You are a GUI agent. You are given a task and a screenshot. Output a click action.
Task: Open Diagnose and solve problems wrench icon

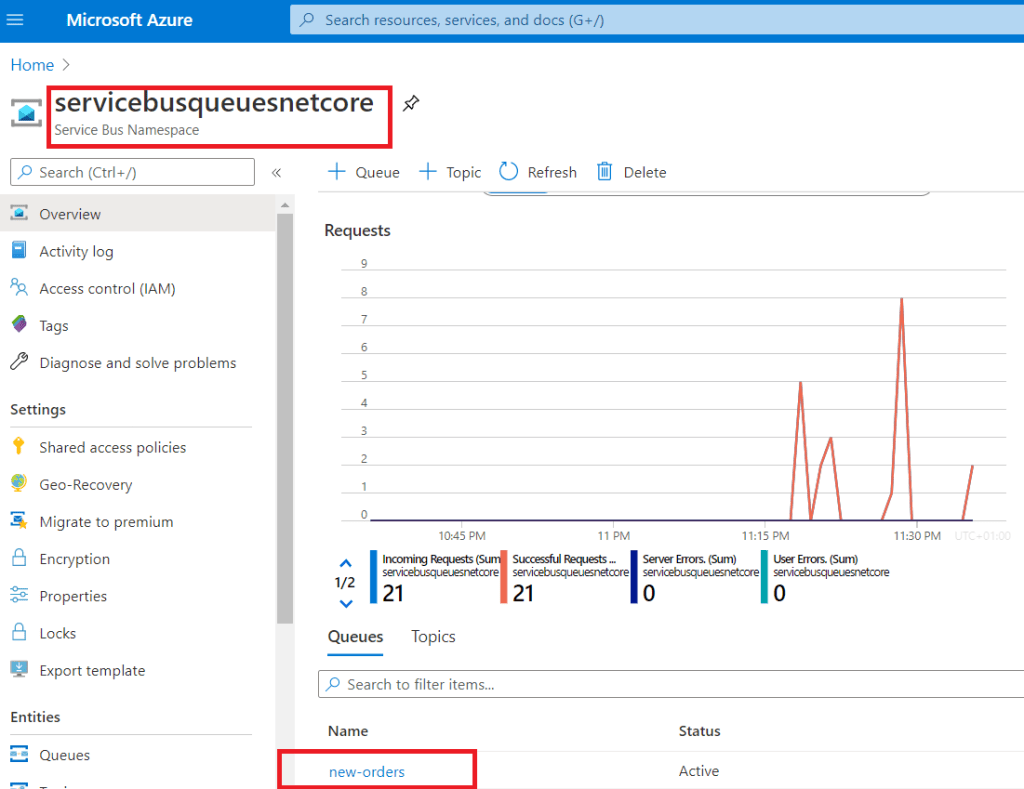[x=19, y=363]
